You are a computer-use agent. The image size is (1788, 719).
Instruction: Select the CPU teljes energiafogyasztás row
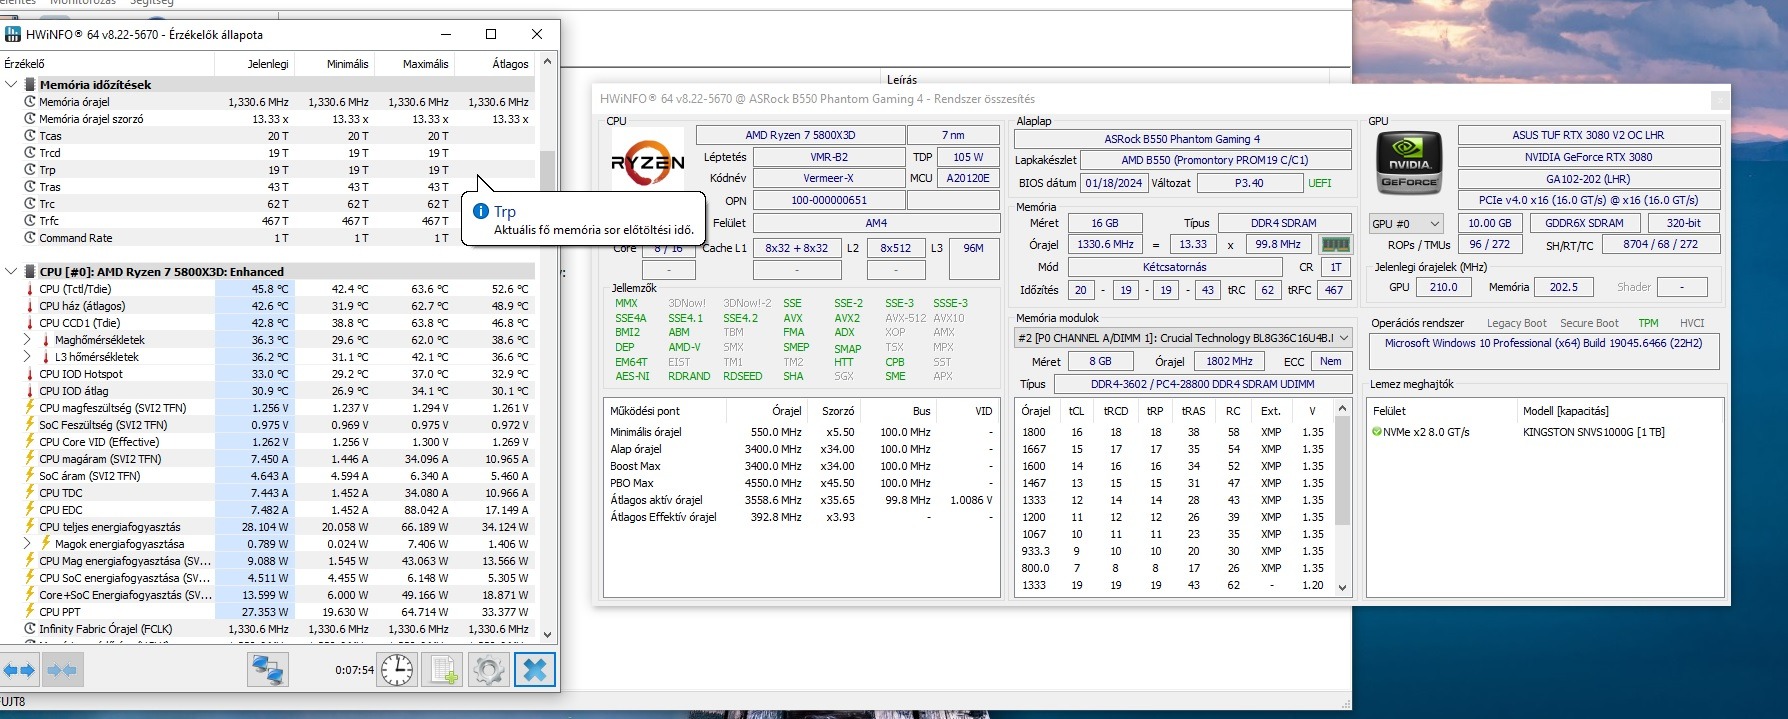point(268,527)
